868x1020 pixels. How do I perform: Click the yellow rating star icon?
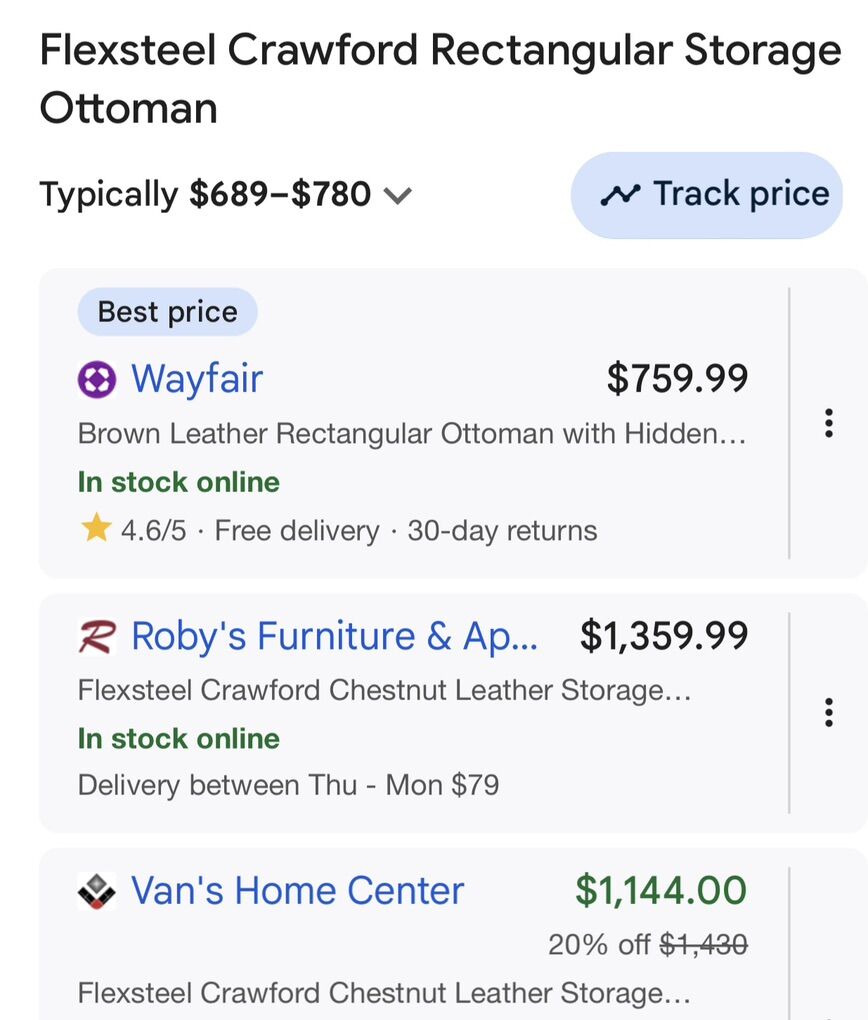pyautogui.click(x=96, y=530)
